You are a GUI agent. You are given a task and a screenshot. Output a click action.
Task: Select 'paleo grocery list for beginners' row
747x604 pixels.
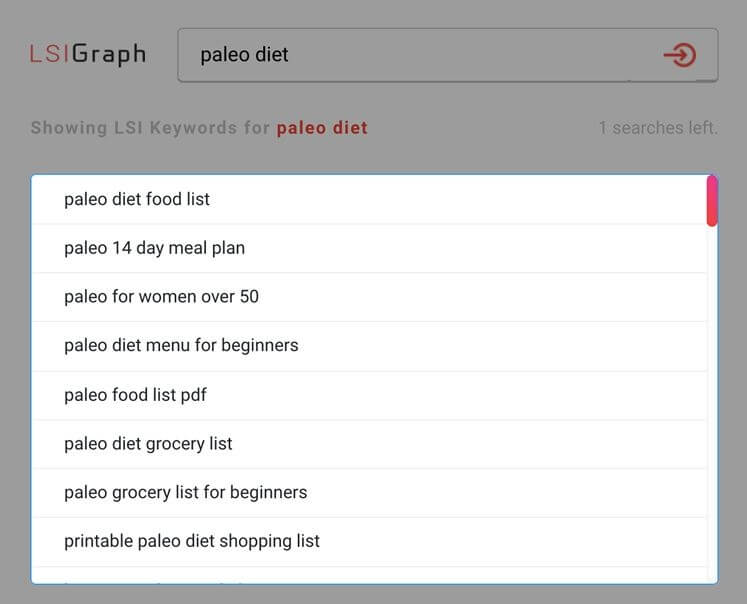185,493
